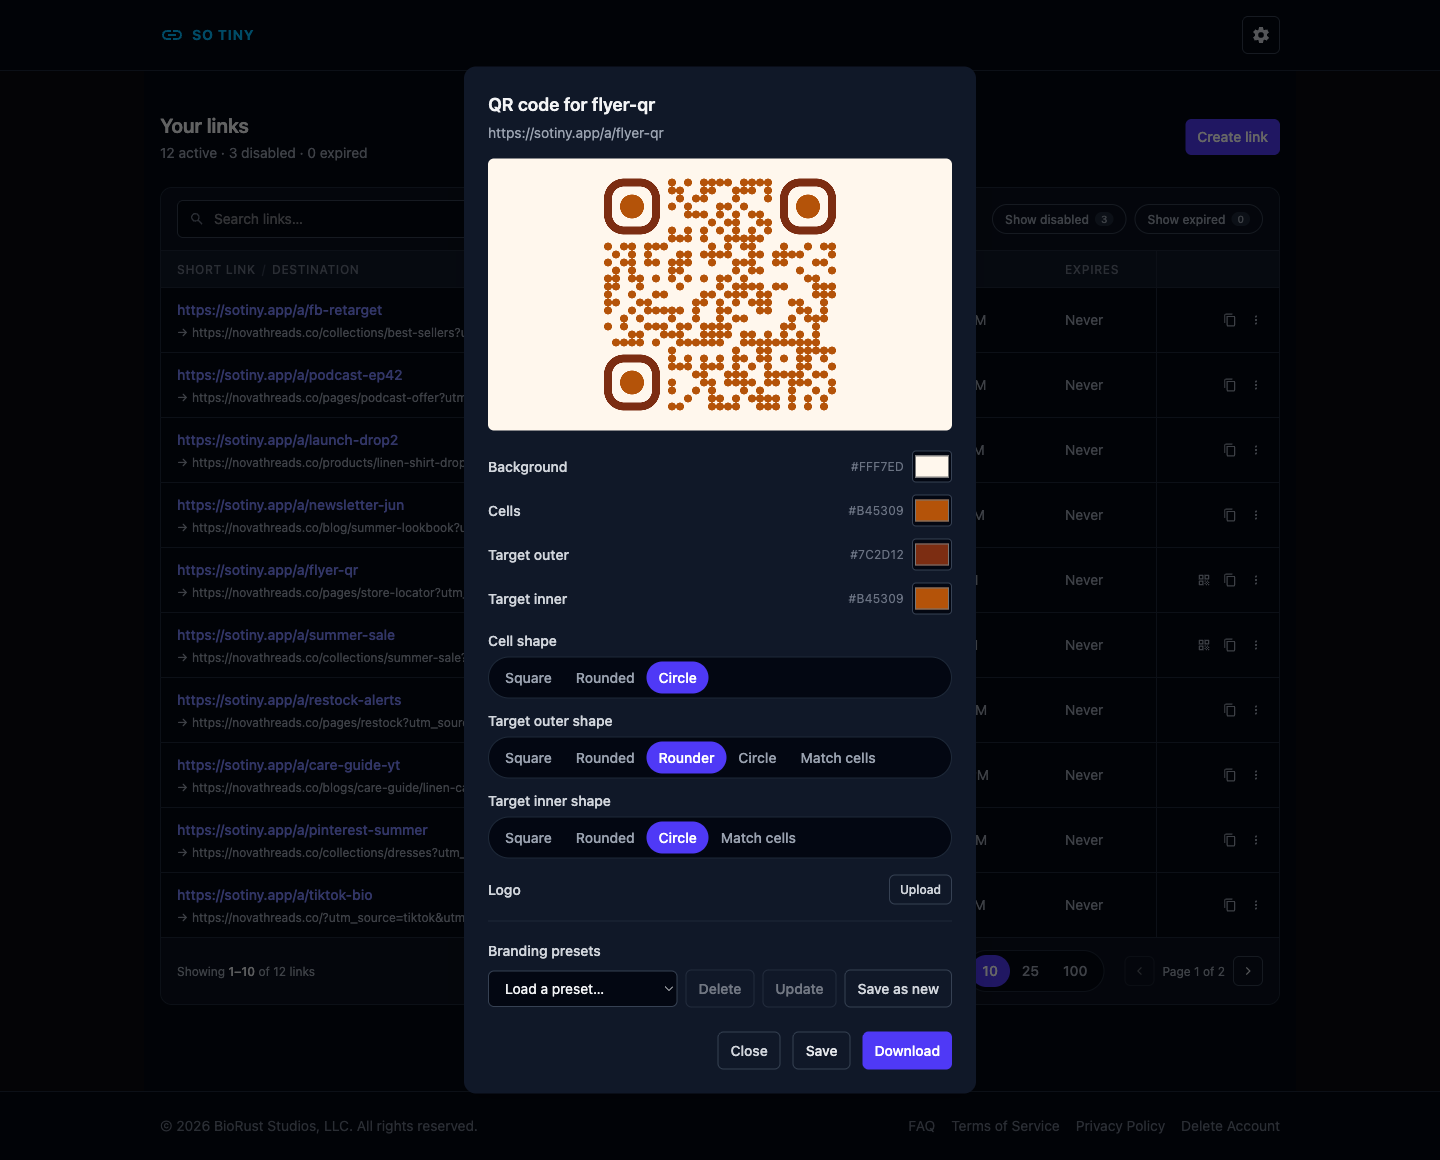Click the QR code preview image

point(720,295)
